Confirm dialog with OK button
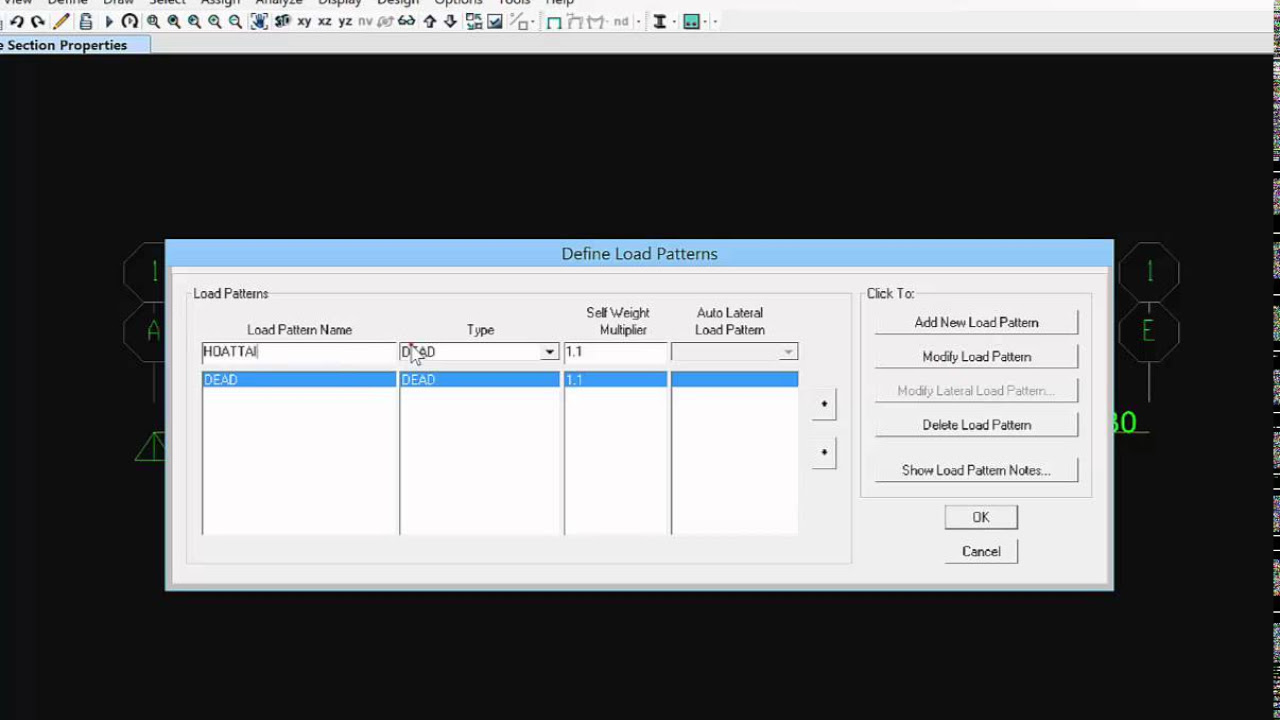The width and height of the screenshot is (1280, 720). tap(981, 517)
